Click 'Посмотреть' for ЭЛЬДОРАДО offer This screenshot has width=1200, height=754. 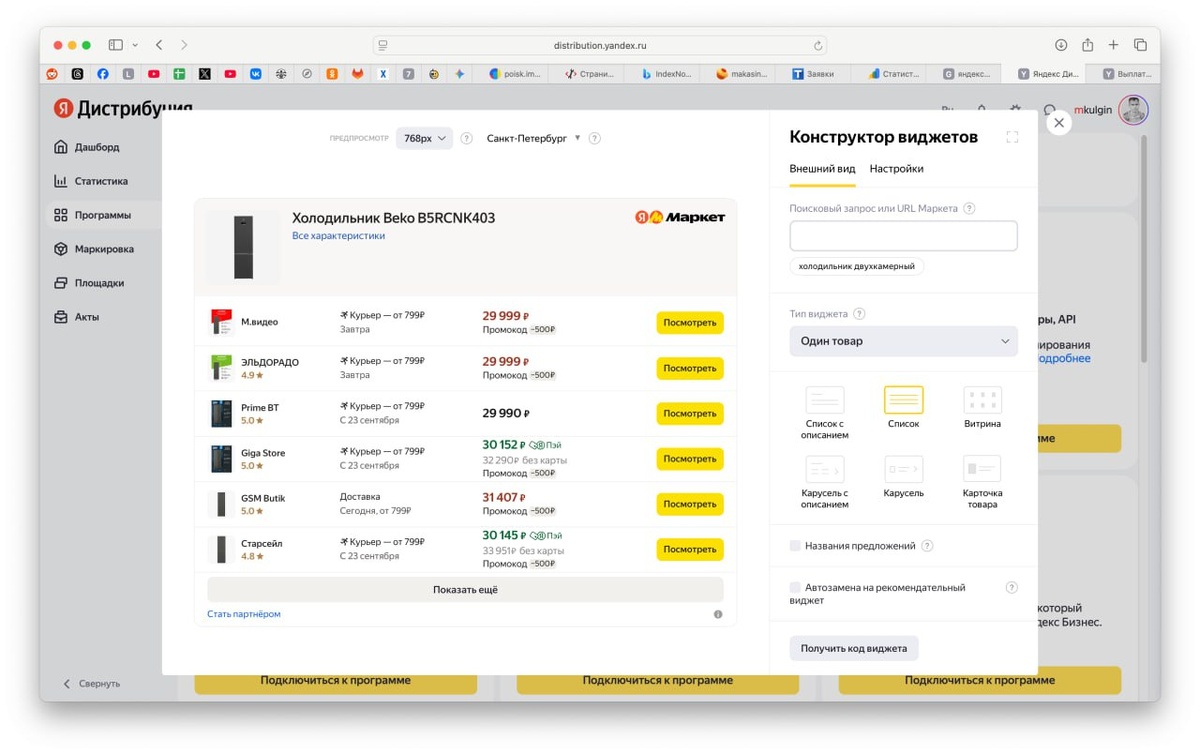pos(690,368)
